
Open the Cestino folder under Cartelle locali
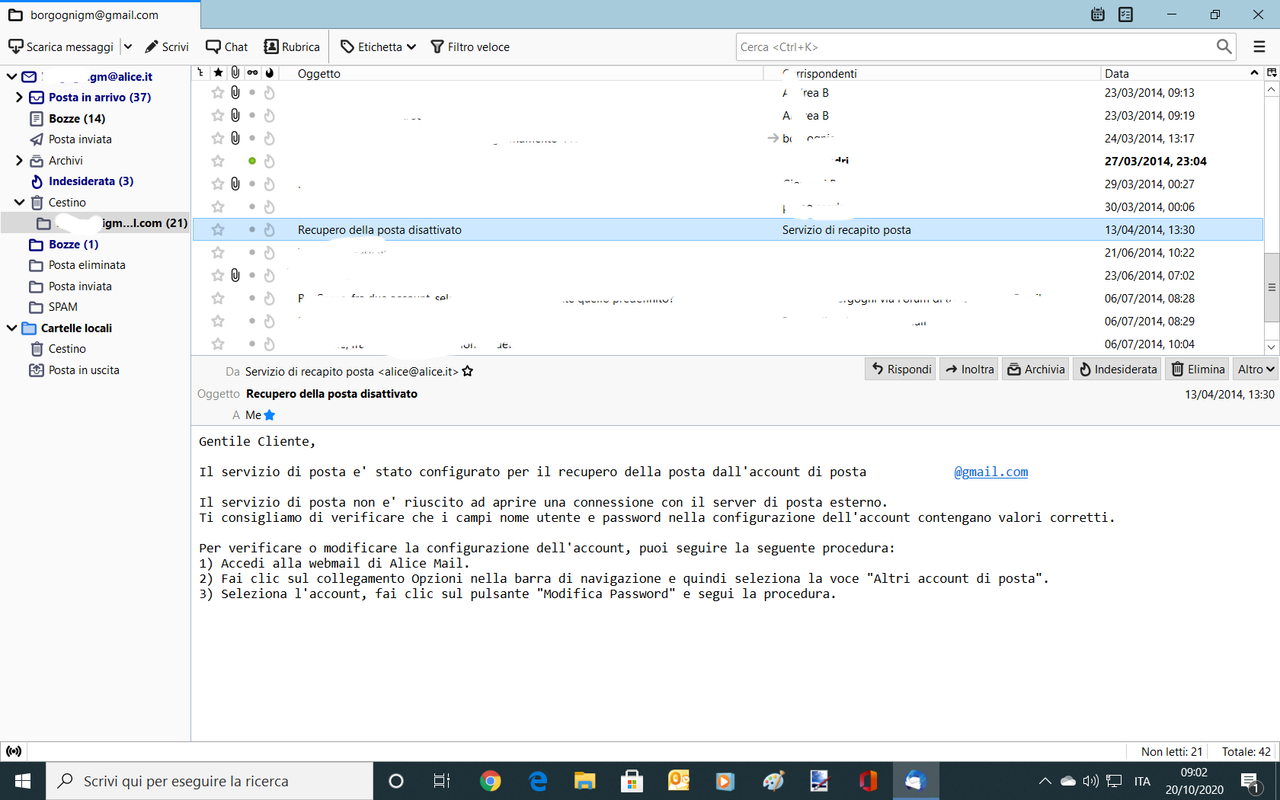pos(67,350)
